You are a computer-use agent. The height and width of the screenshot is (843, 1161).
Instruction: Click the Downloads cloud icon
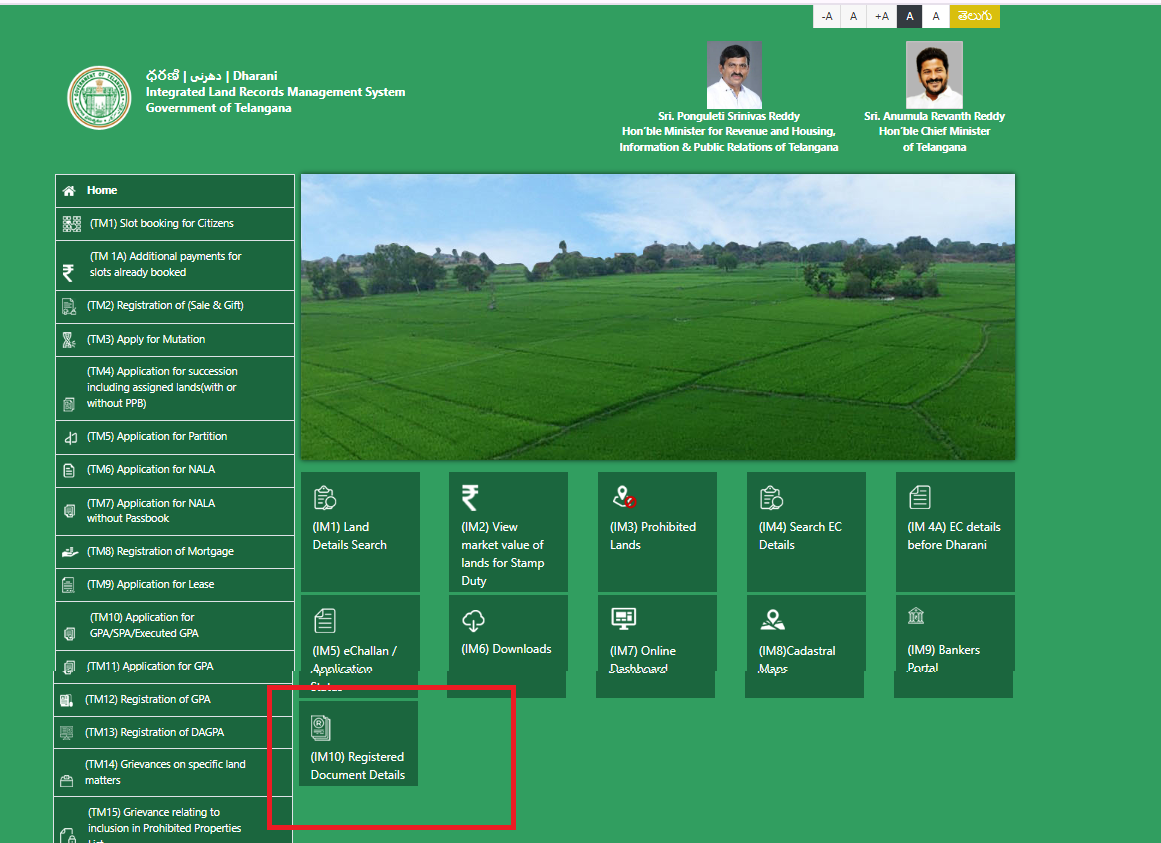click(x=473, y=621)
